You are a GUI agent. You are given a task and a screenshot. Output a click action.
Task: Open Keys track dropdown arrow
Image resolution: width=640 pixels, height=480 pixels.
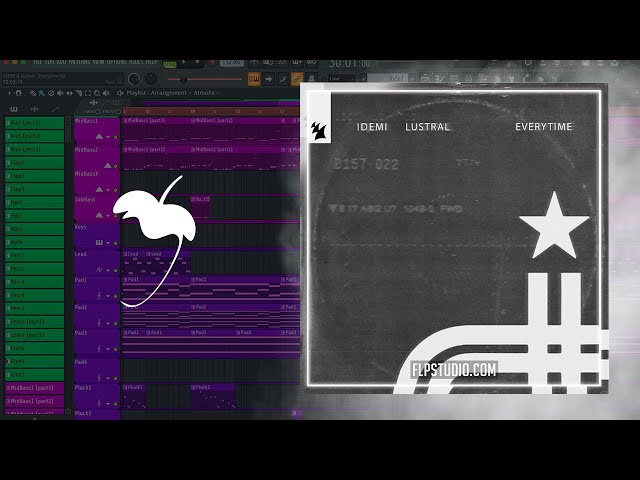pyautogui.click(x=108, y=243)
